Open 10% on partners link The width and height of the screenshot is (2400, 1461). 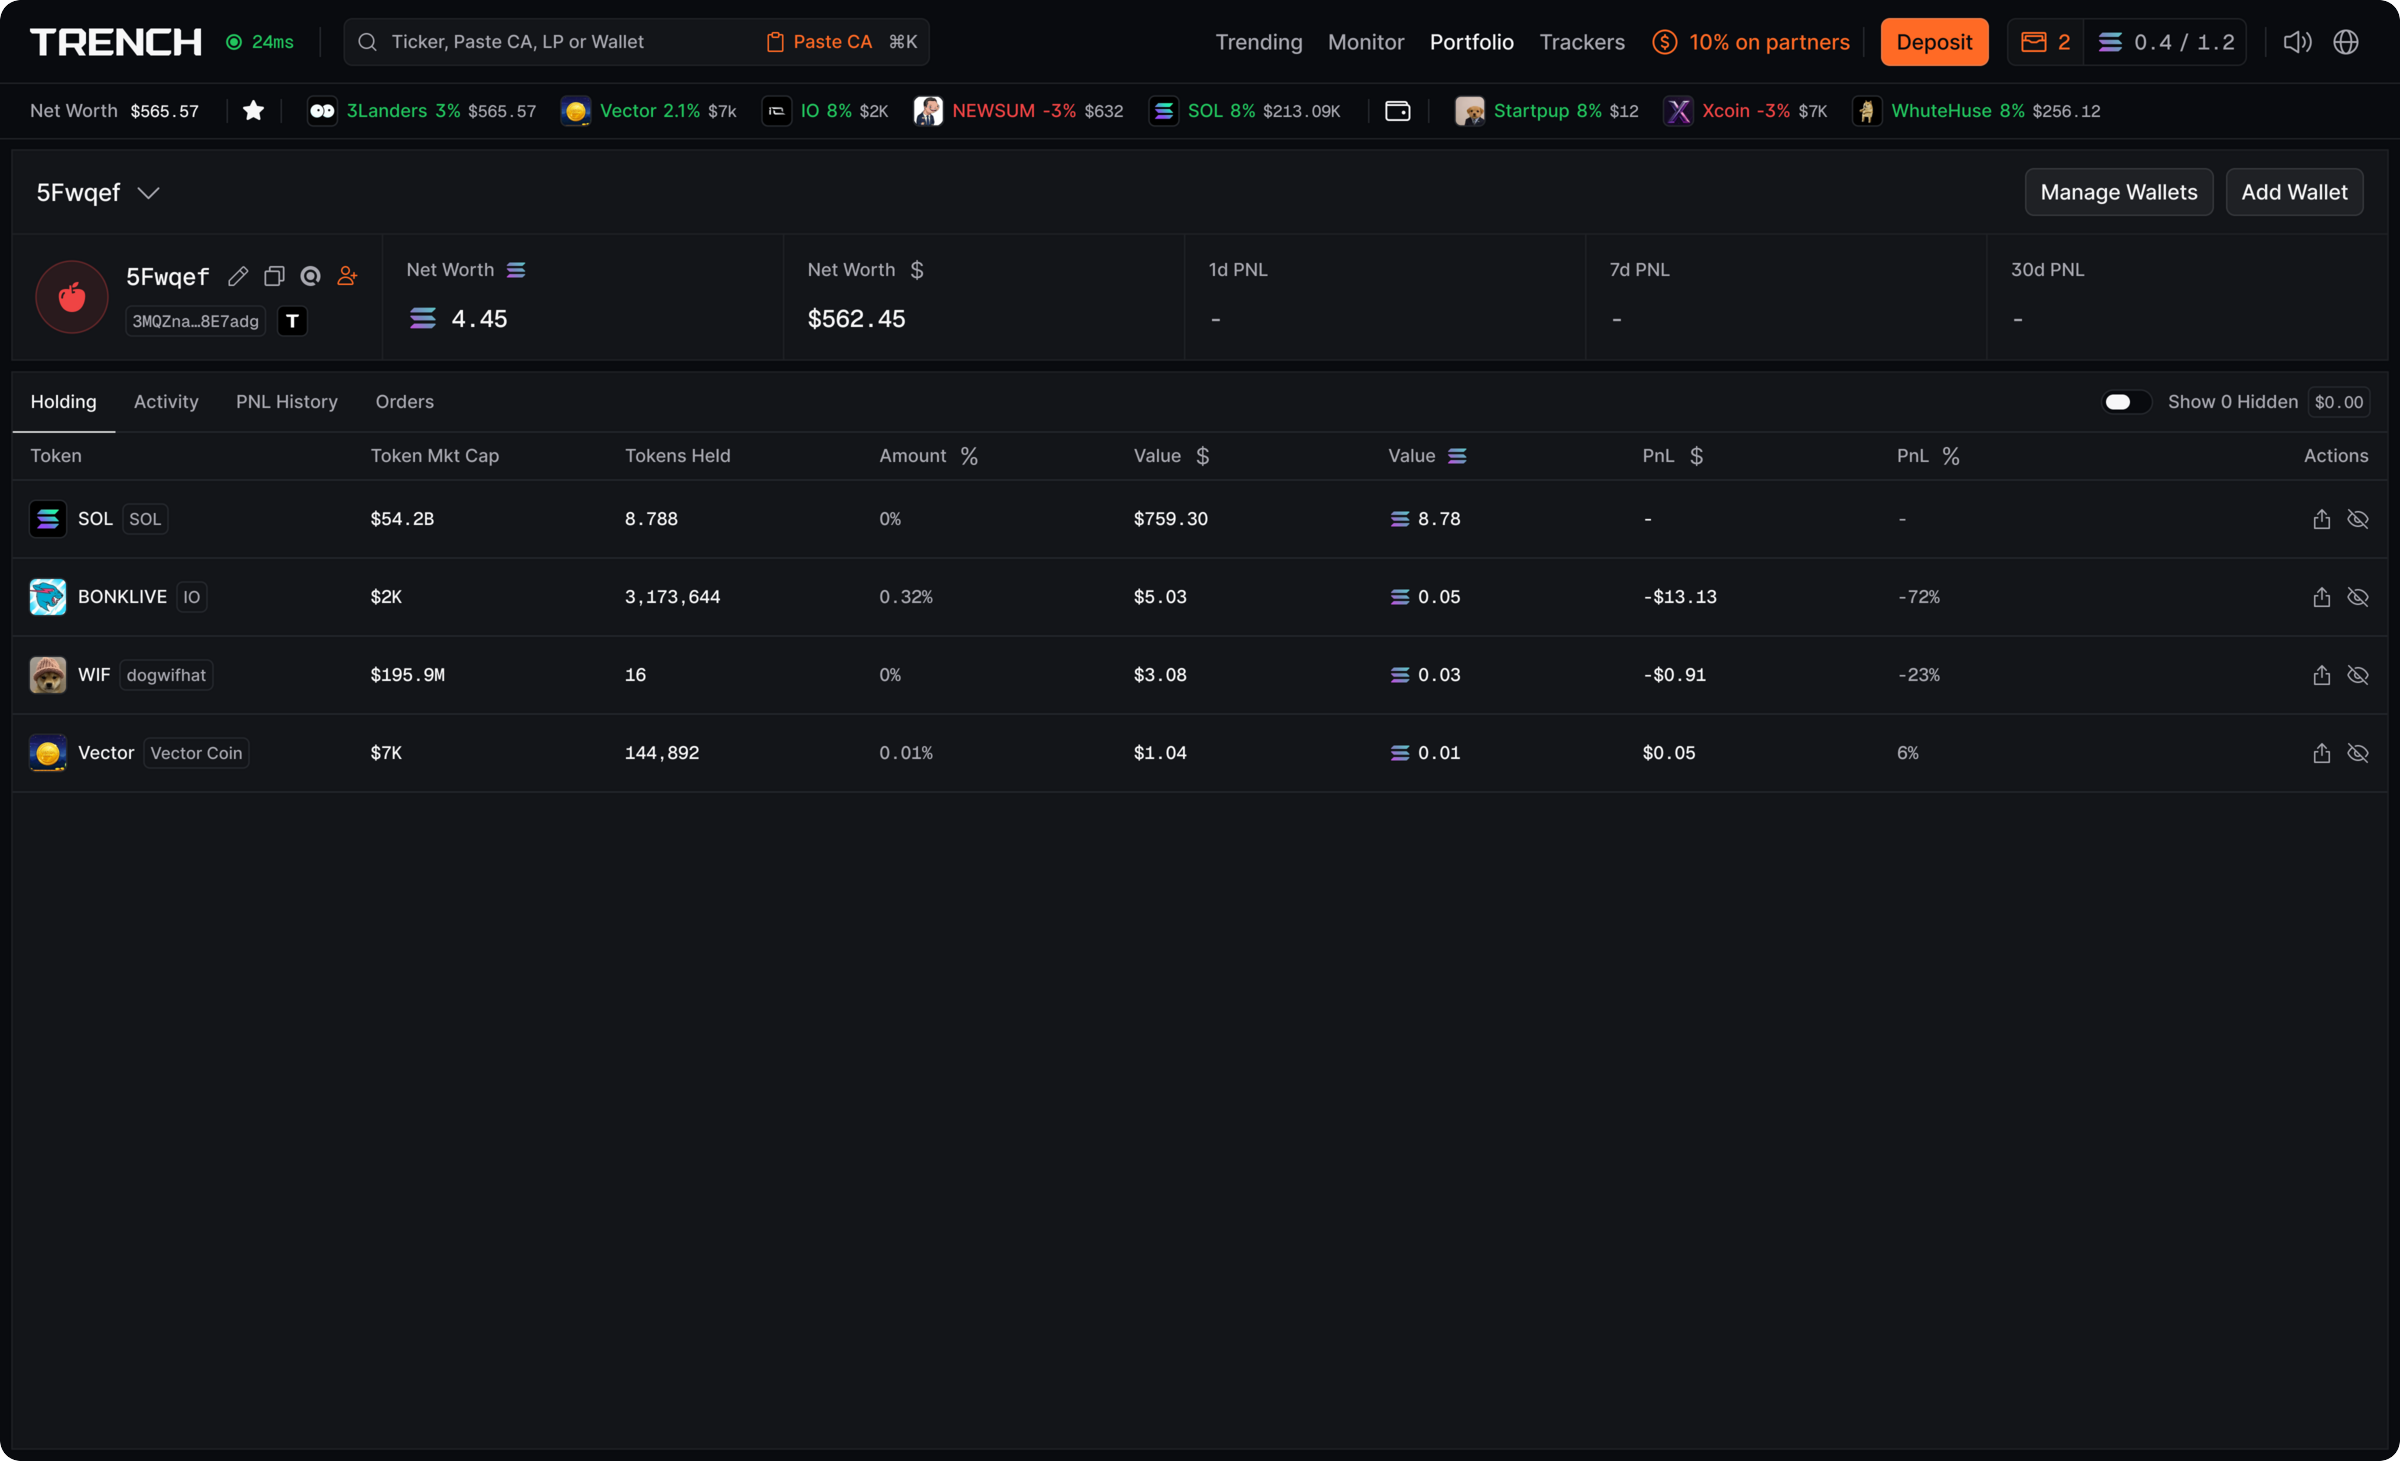1750,42
